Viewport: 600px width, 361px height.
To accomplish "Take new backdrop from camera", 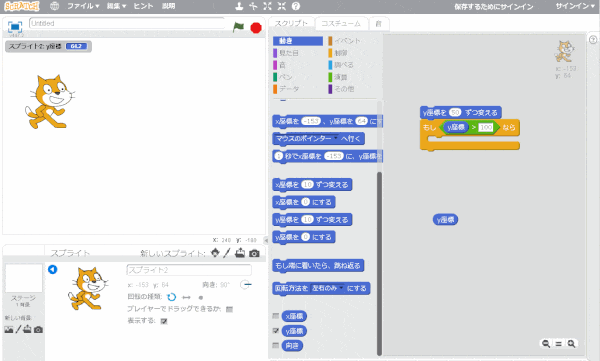I will (38, 329).
